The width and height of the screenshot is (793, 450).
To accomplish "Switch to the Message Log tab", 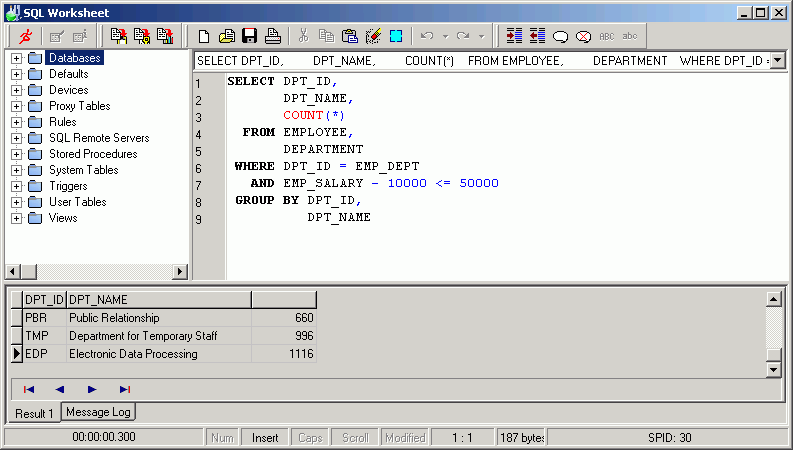I will coord(98,411).
